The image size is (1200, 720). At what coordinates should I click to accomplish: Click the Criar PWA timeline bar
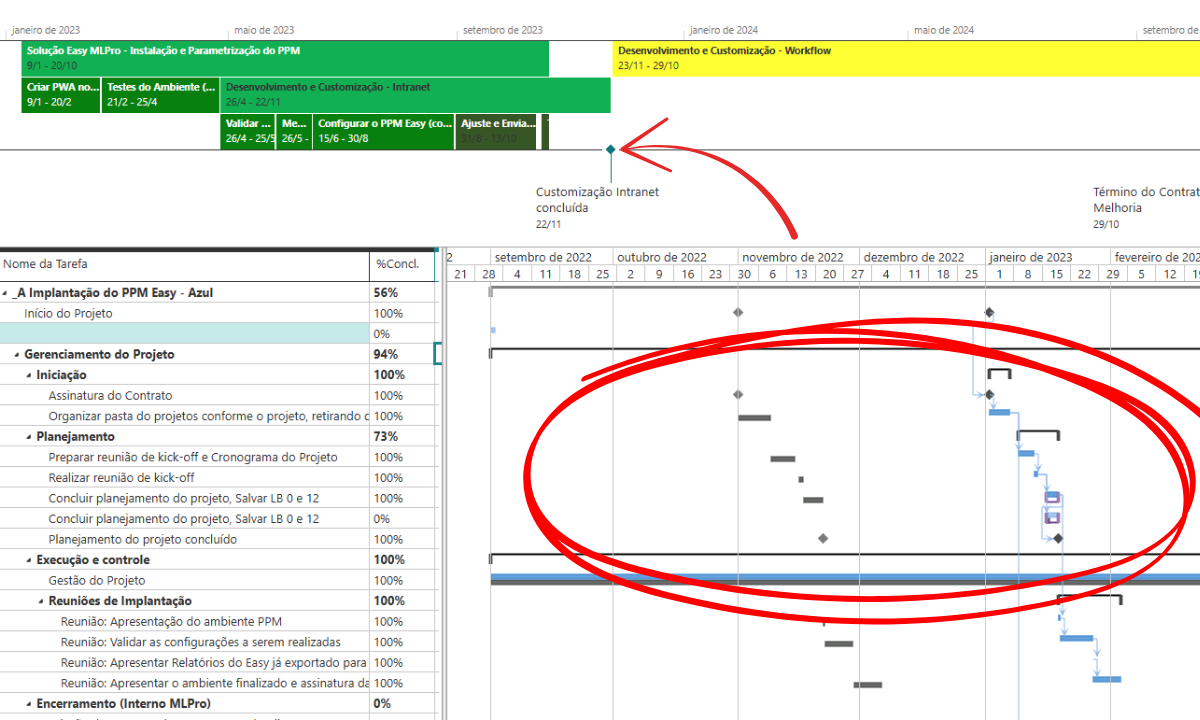tap(61, 96)
